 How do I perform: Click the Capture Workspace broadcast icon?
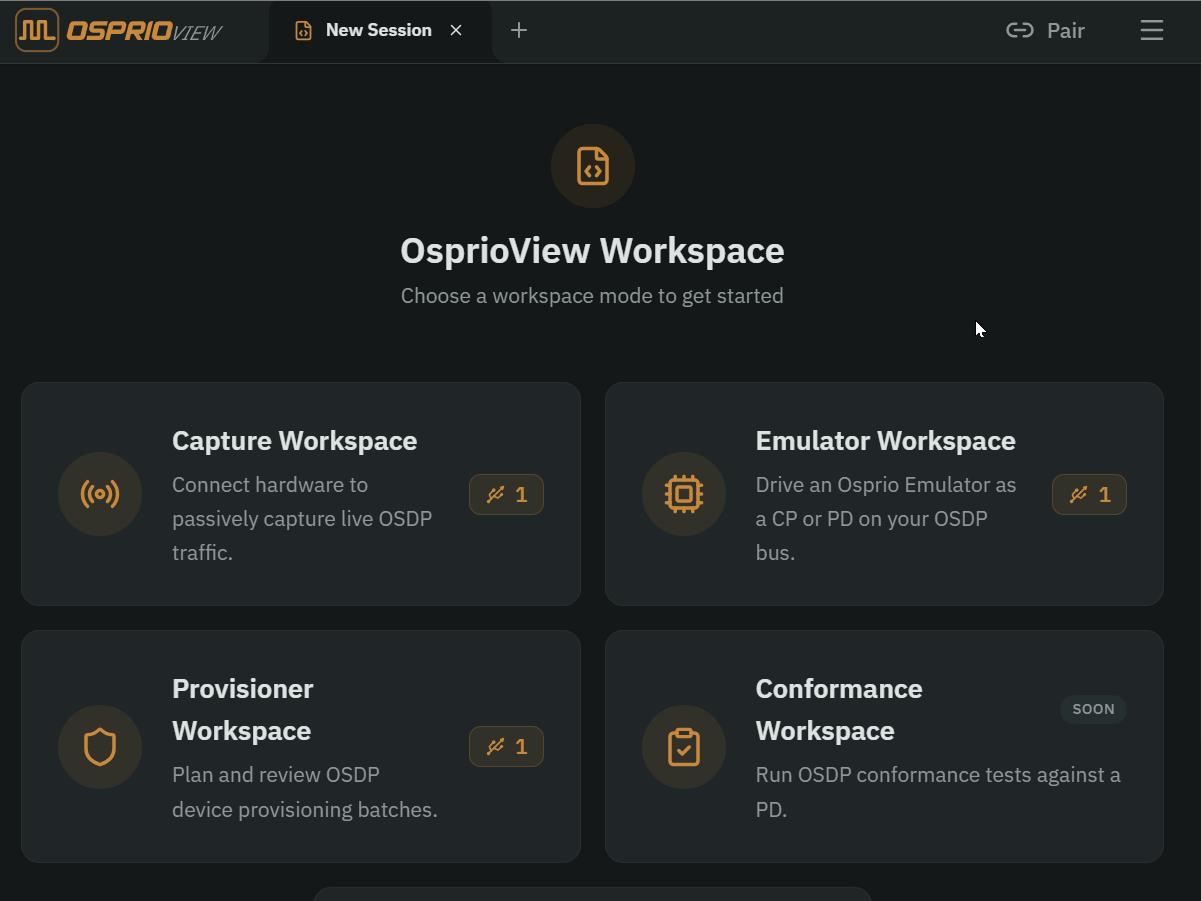(100, 494)
